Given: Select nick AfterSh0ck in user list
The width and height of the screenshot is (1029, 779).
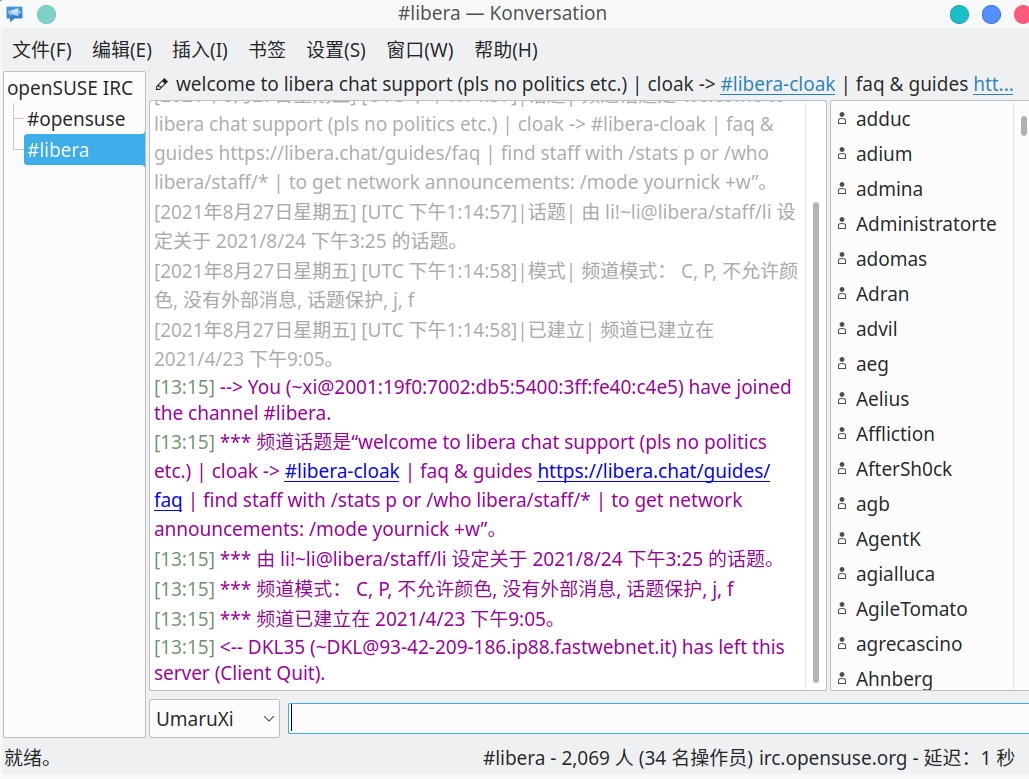Looking at the screenshot, I should click(x=904, y=469).
